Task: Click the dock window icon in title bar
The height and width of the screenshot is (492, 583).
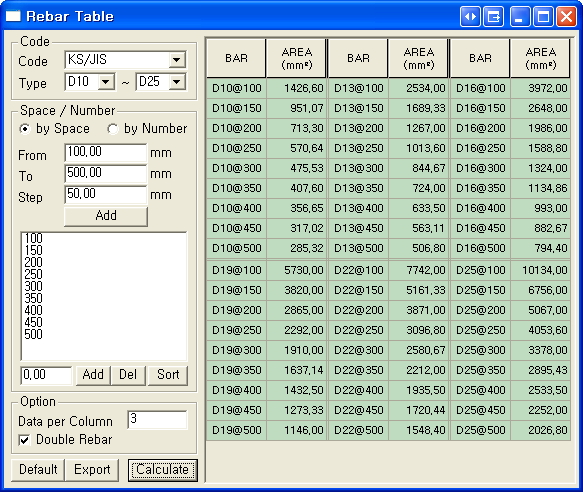Action: pos(494,17)
